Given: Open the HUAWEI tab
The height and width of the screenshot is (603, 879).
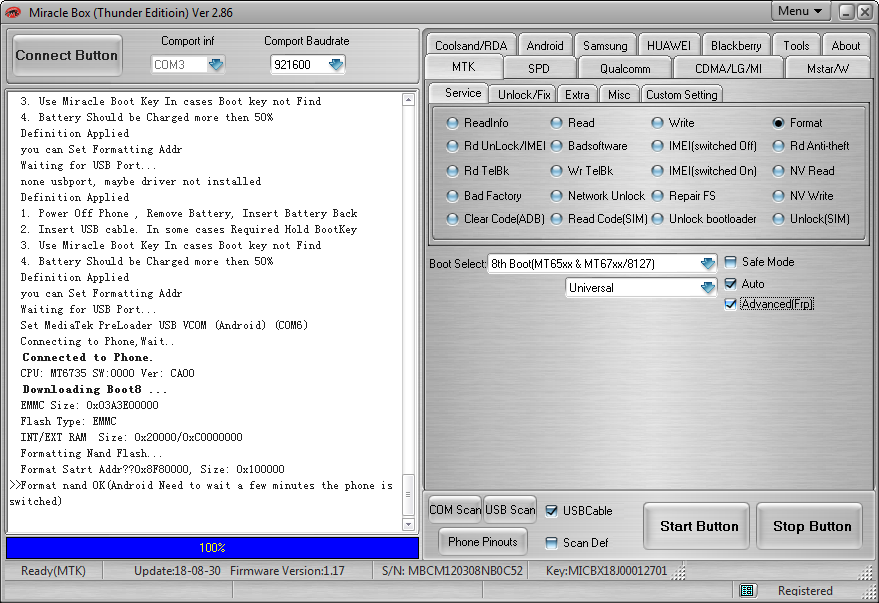Looking at the screenshot, I should tap(669, 45).
